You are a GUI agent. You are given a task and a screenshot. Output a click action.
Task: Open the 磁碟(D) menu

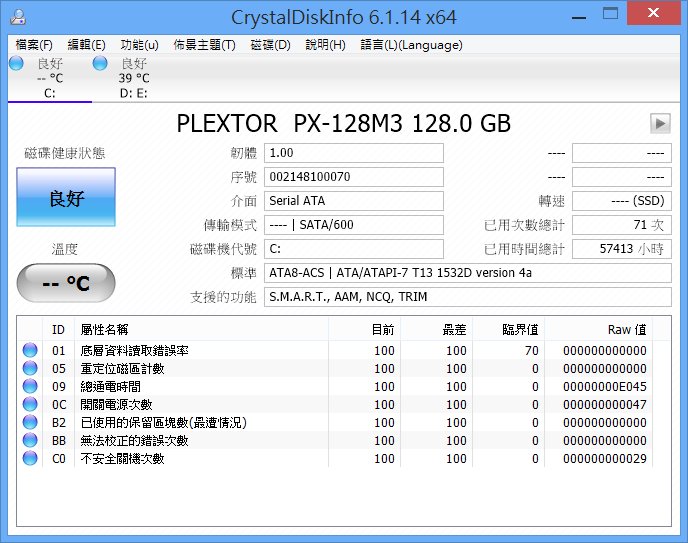coord(270,45)
